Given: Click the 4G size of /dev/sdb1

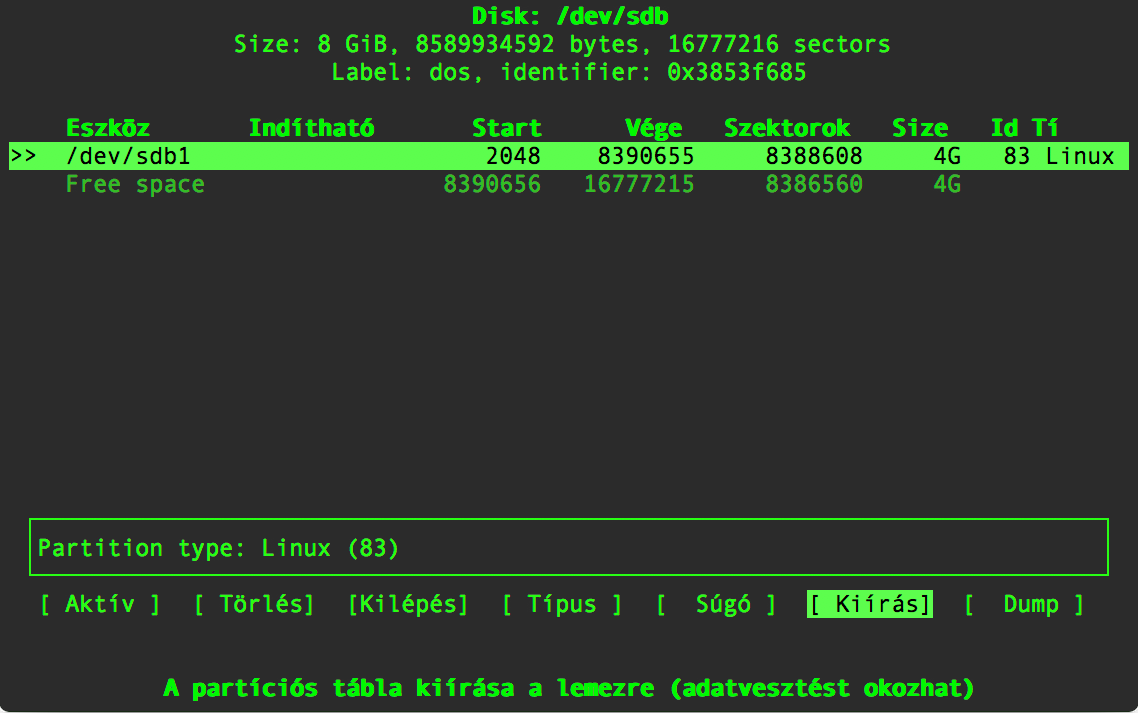Looking at the screenshot, I should tap(947, 156).
